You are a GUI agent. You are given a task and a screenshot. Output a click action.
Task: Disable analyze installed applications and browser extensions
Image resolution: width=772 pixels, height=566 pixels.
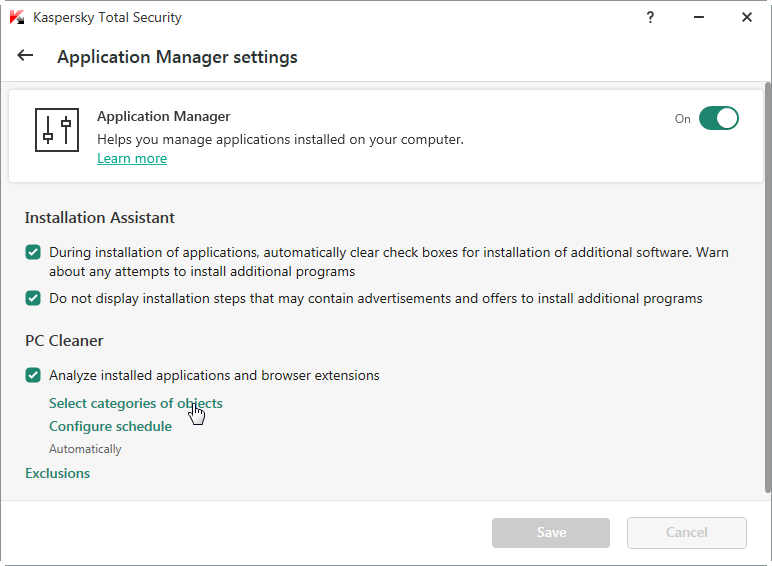(33, 376)
